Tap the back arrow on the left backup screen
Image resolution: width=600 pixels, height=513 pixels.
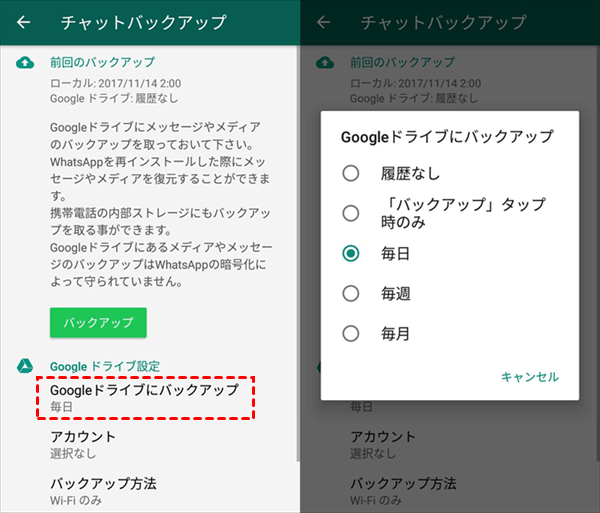click(24, 22)
